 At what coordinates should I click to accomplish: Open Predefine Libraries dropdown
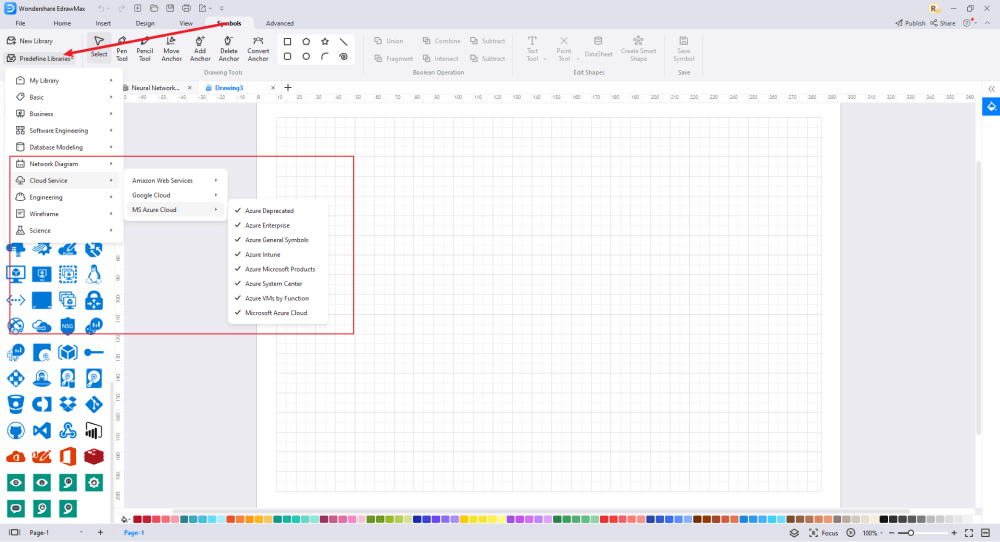coord(40,59)
